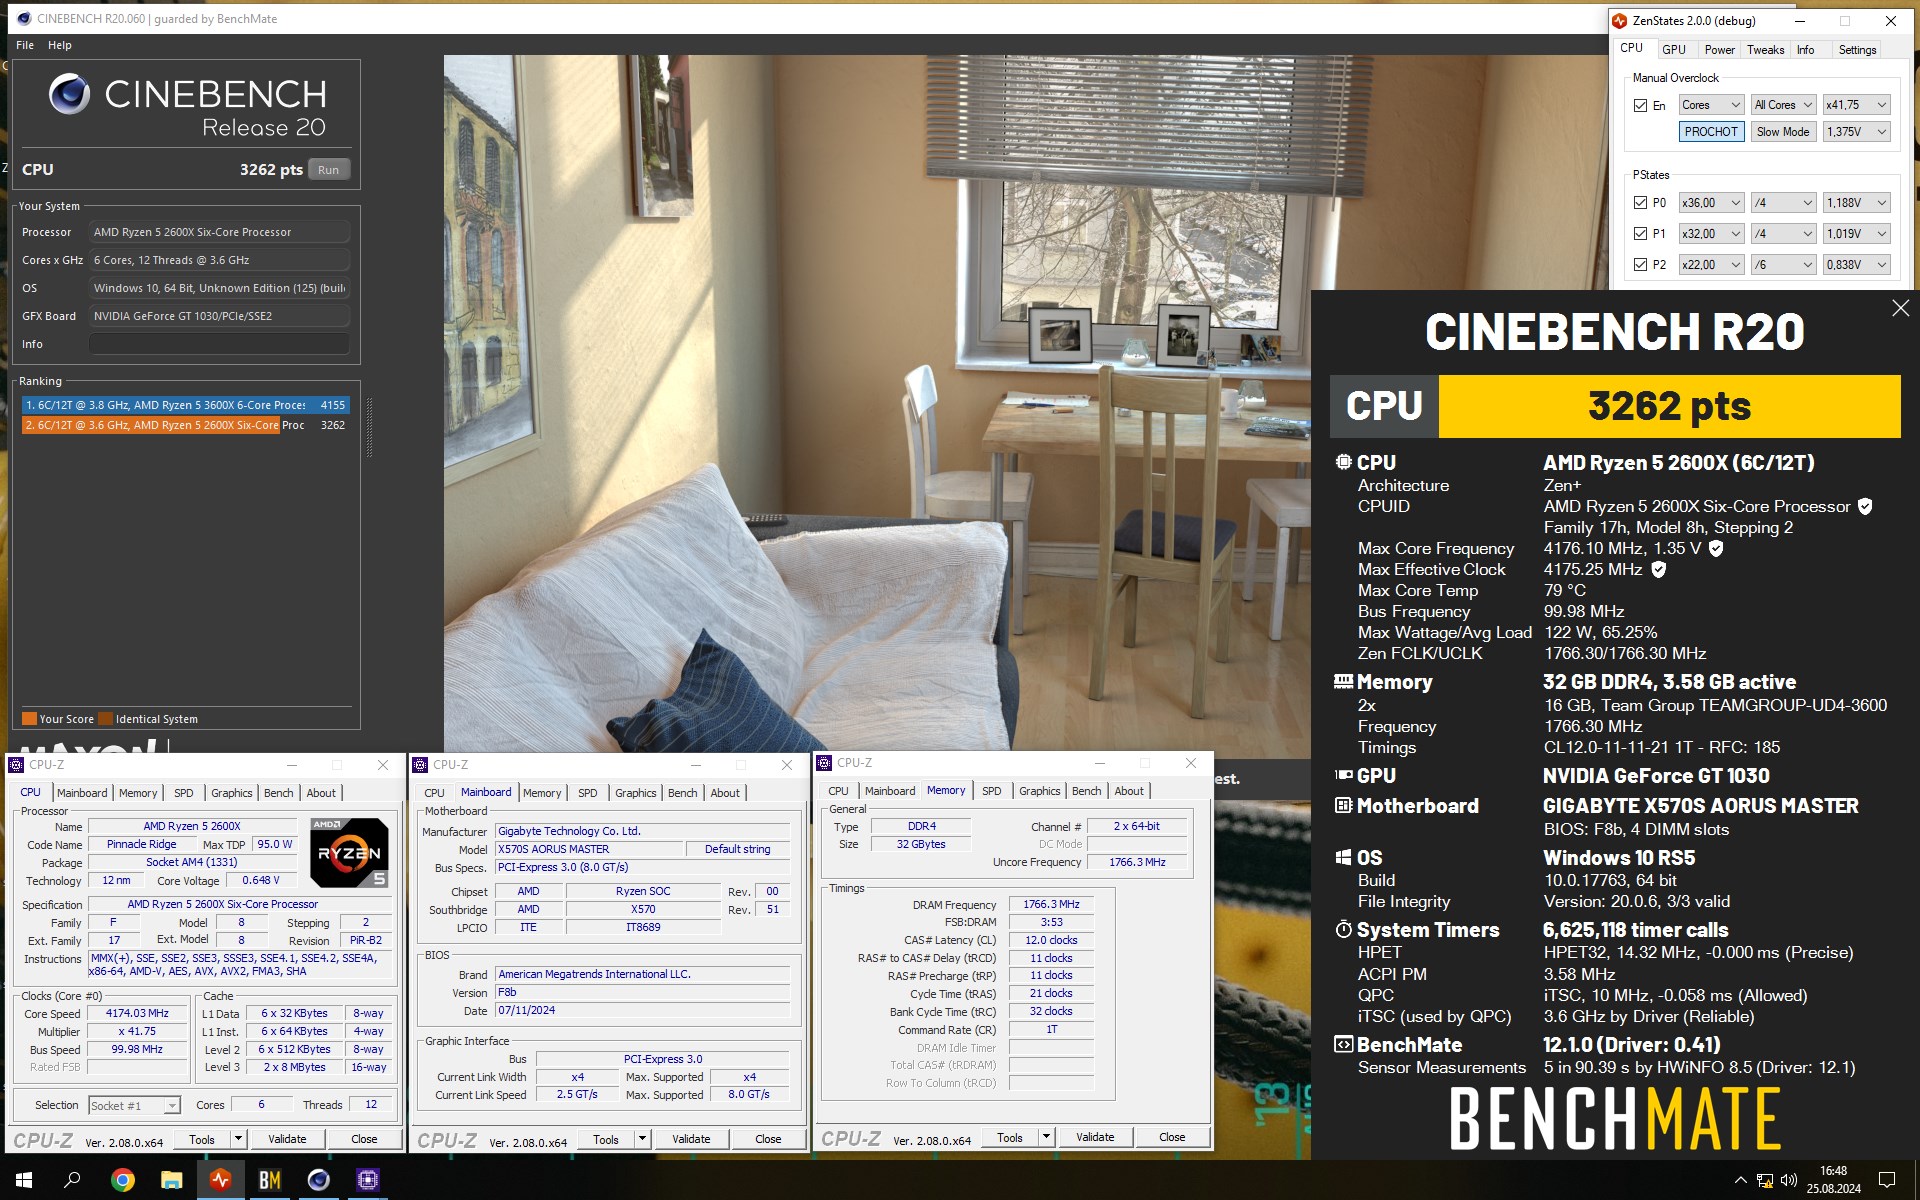This screenshot has height=1200, width=1920.
Task: Select Ryzen 5 2600X ranking entry
Action: 185,425
